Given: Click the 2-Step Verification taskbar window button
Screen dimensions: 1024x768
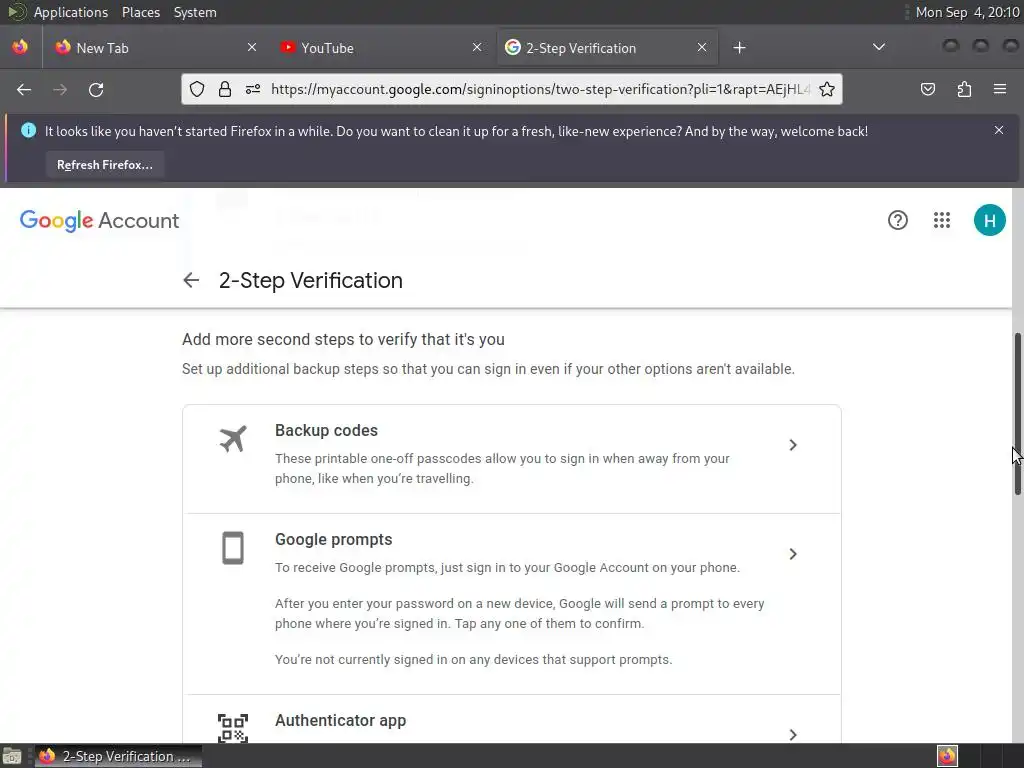Looking at the screenshot, I should (x=118, y=756).
